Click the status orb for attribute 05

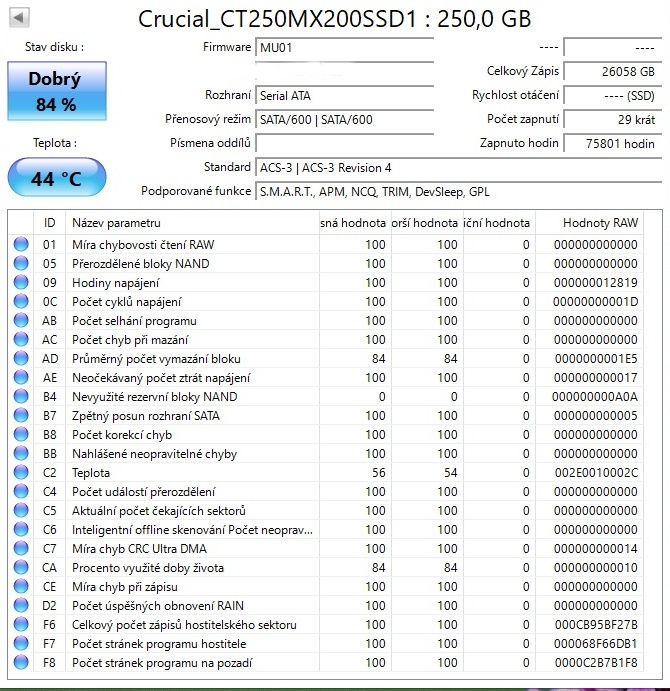click(x=21, y=263)
